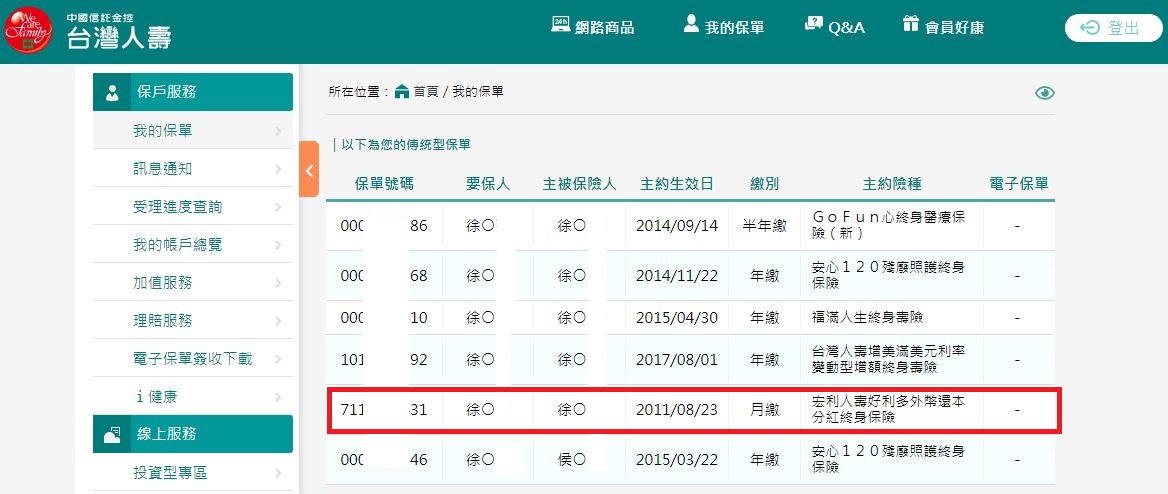Click chevron next to 訊息通知

[x=278, y=169]
